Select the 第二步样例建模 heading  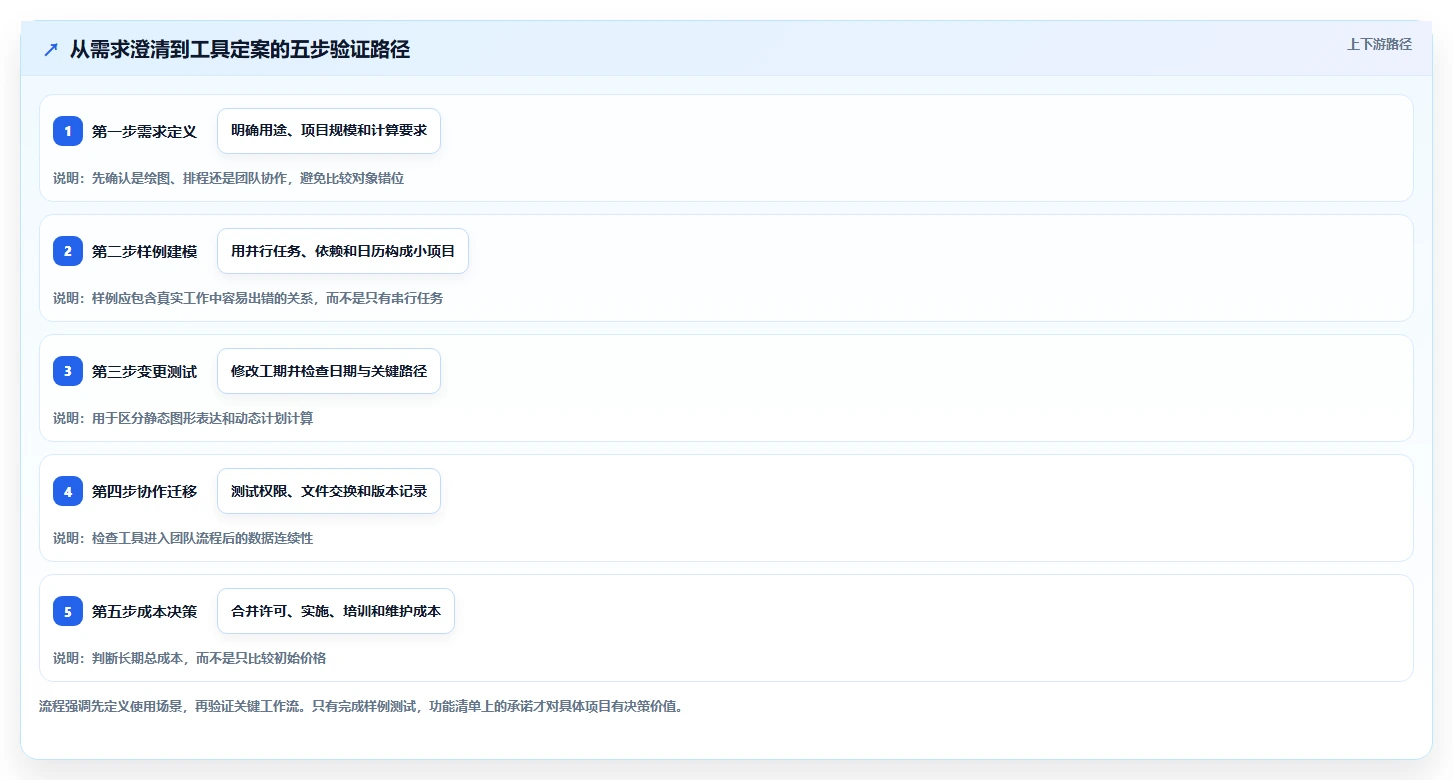(x=144, y=251)
